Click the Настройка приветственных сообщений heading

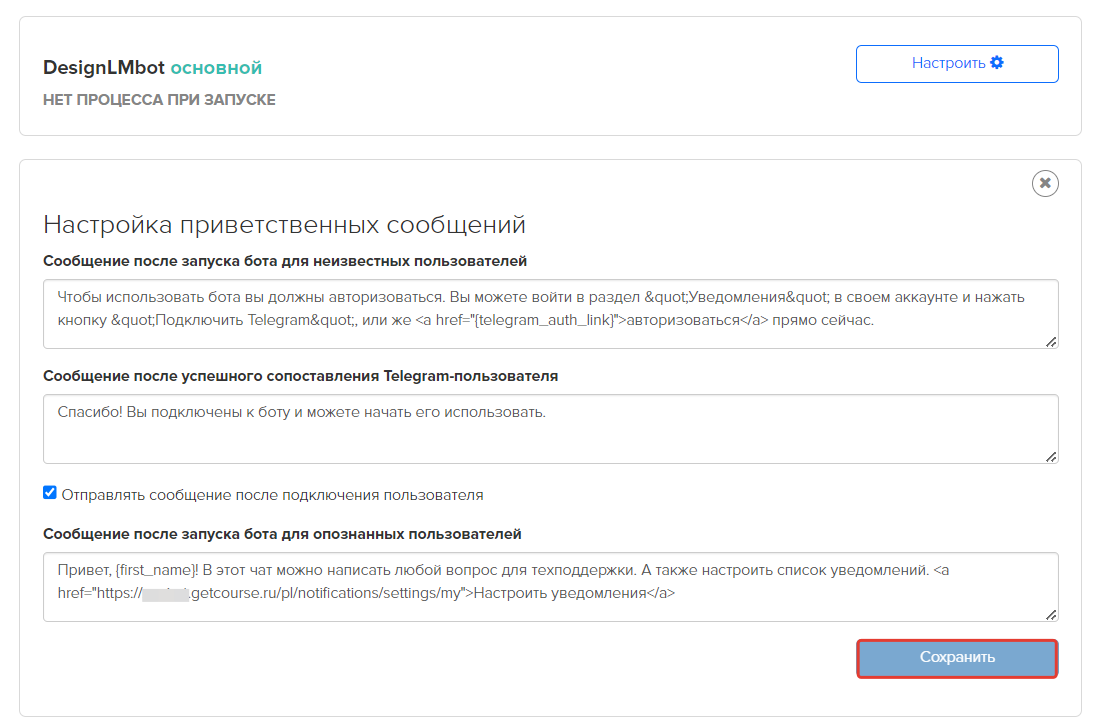click(x=284, y=225)
